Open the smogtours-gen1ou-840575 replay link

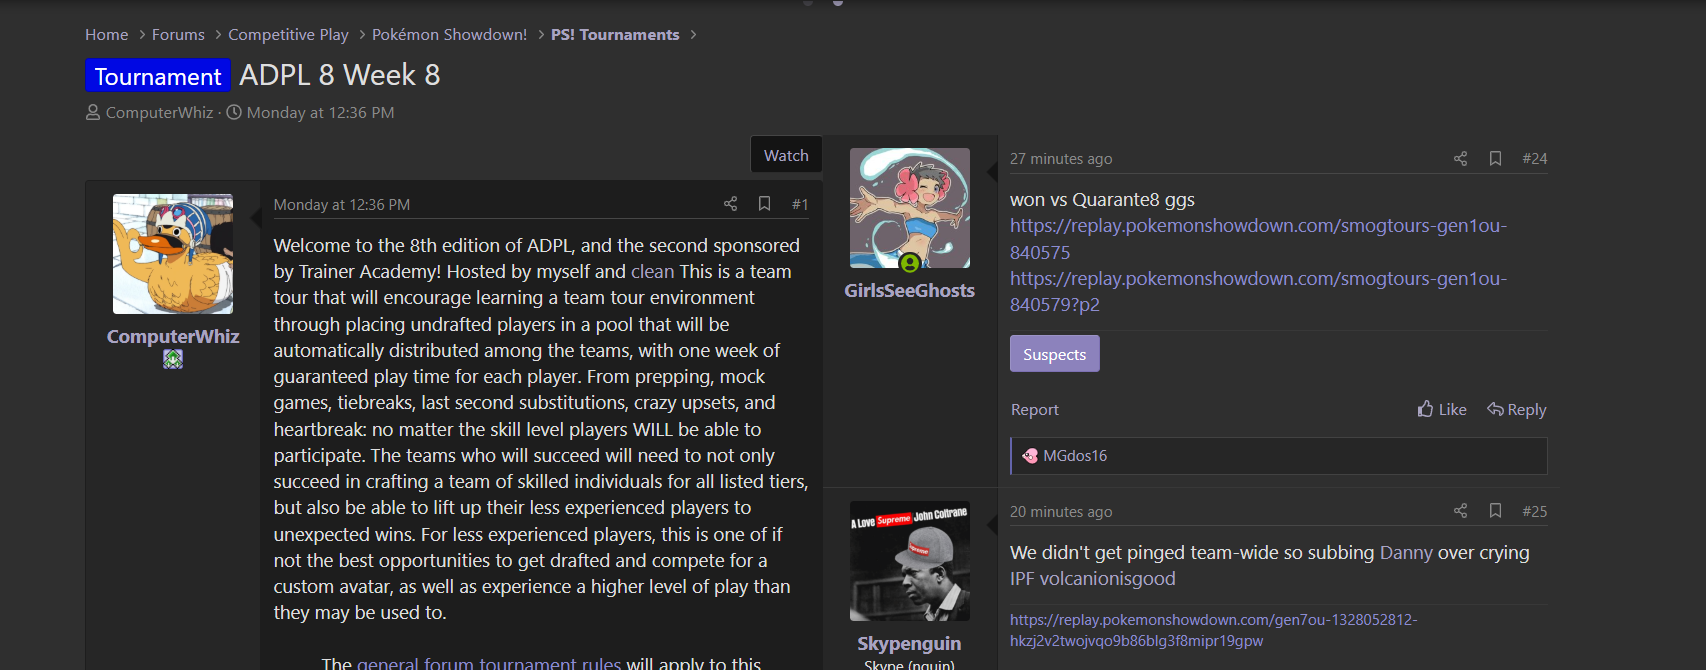[x=1258, y=239]
